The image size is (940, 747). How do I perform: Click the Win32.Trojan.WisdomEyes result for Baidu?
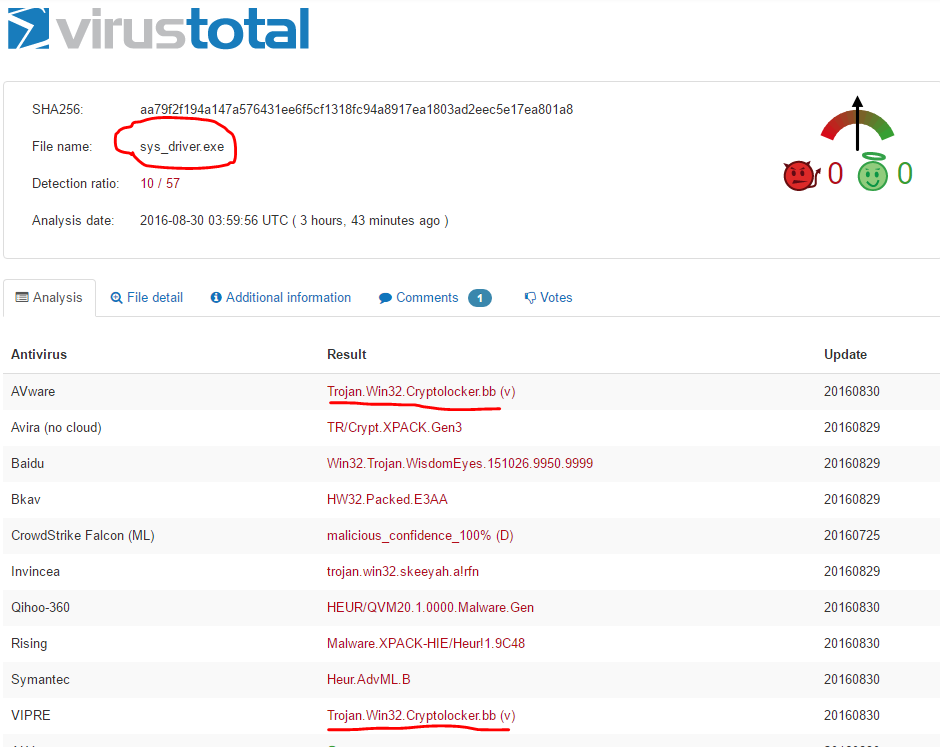click(460, 463)
